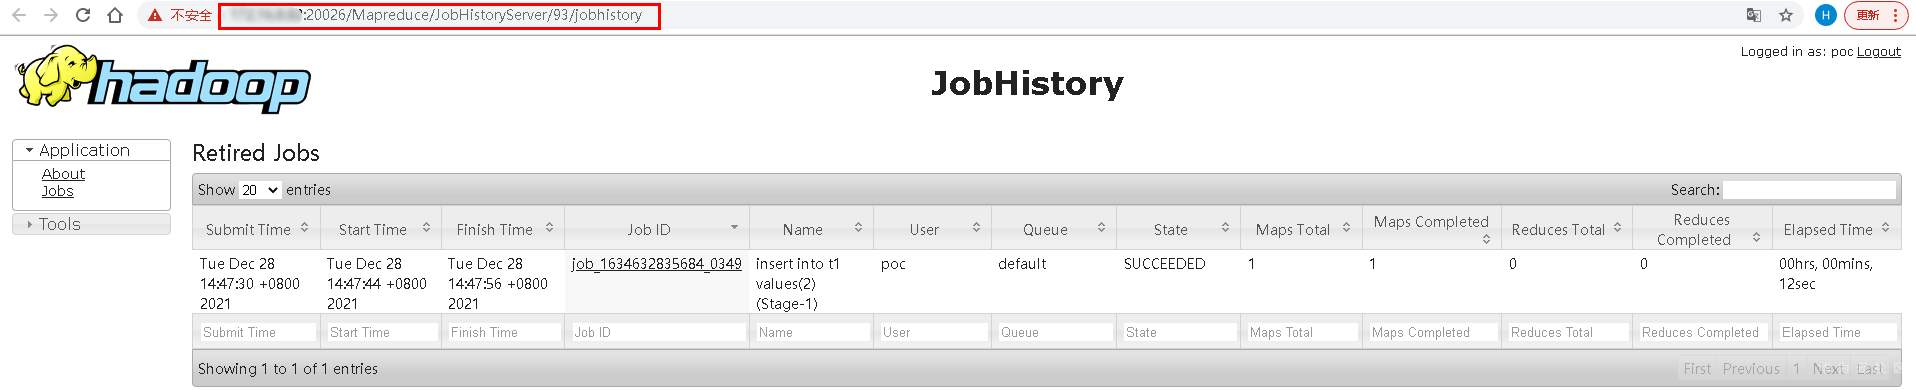Reload the page with refresh icon

[83, 15]
